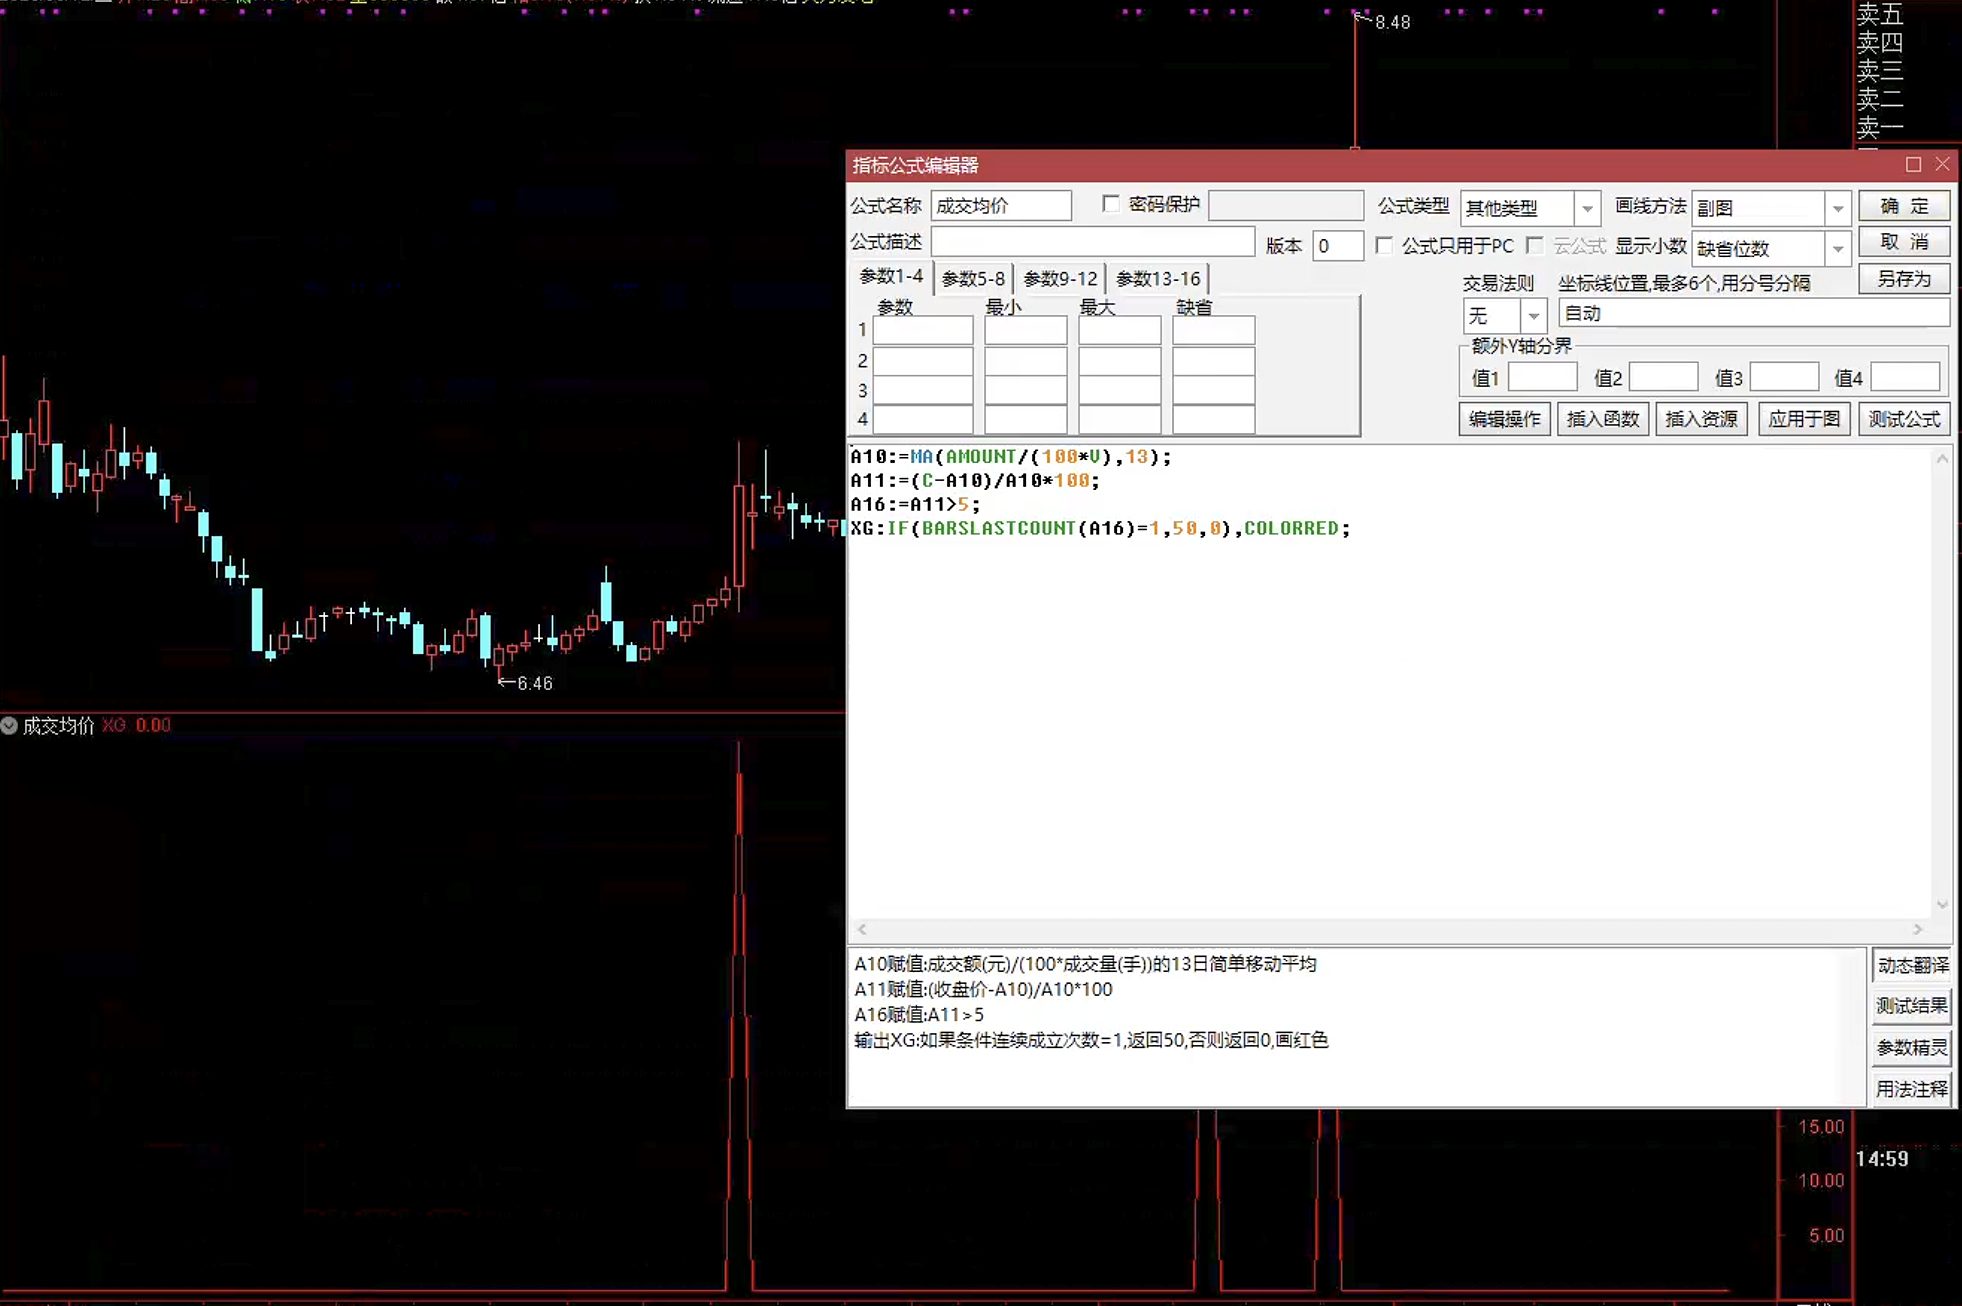The width and height of the screenshot is (1962, 1306).
Task: Click the 6.46 low price label on chart
Action: click(x=535, y=684)
